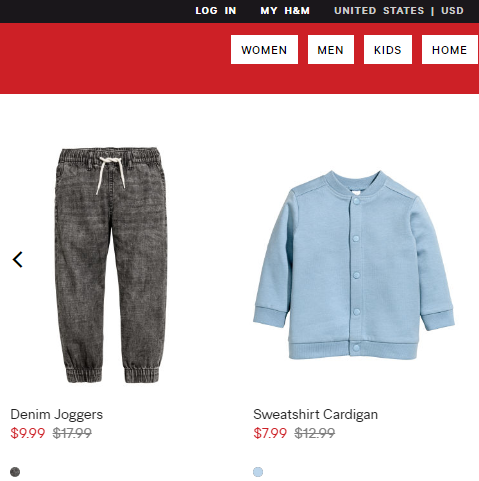The width and height of the screenshot is (479, 481).
Task: Select light blue swatch under Sweatshirt Cardigan
Action: 258,472
